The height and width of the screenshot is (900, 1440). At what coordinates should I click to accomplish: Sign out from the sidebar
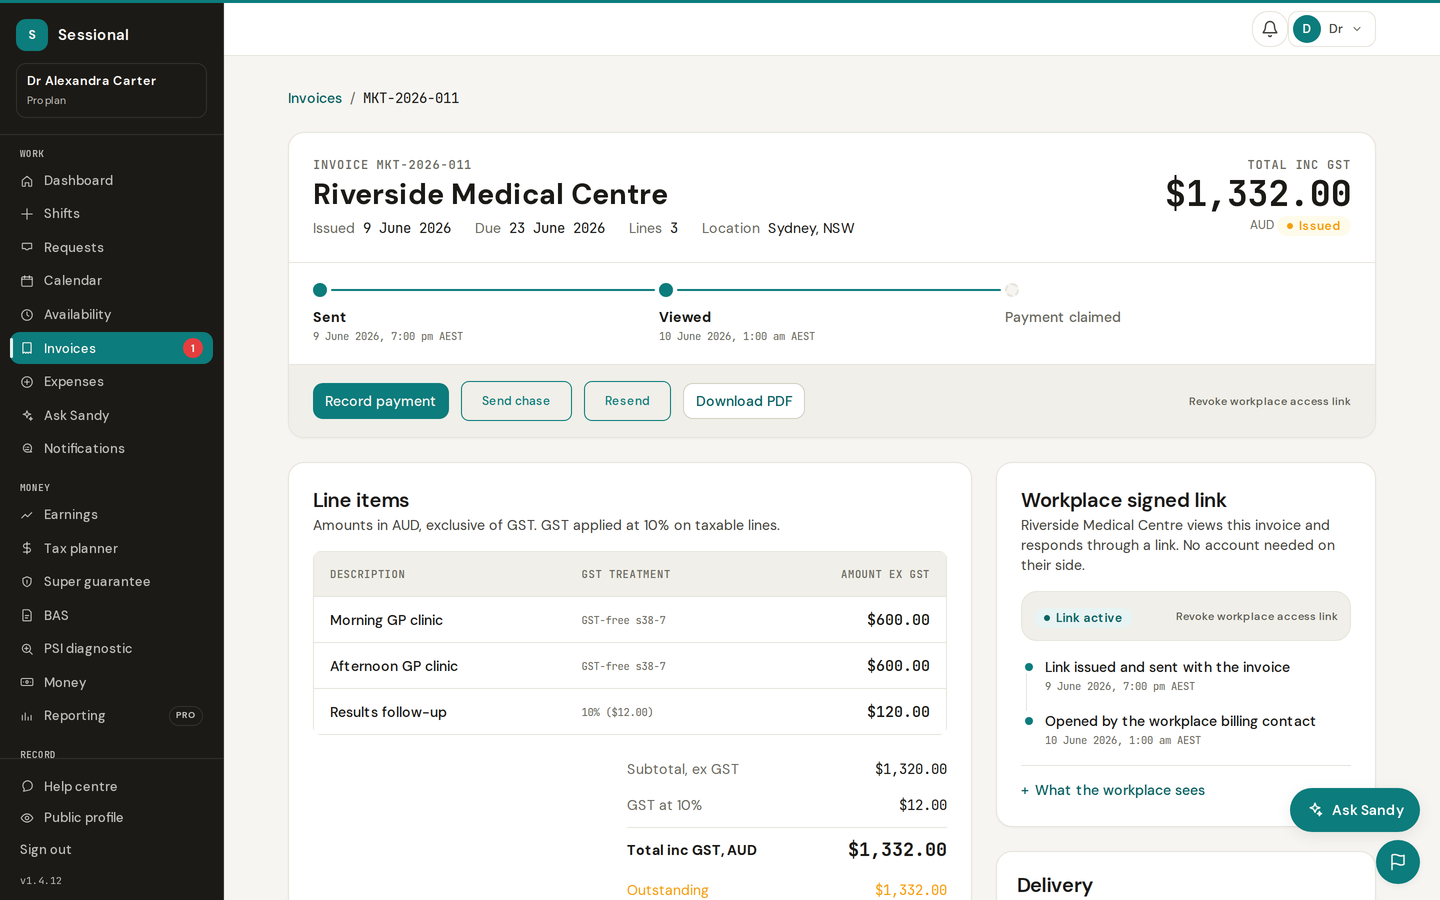click(x=46, y=850)
